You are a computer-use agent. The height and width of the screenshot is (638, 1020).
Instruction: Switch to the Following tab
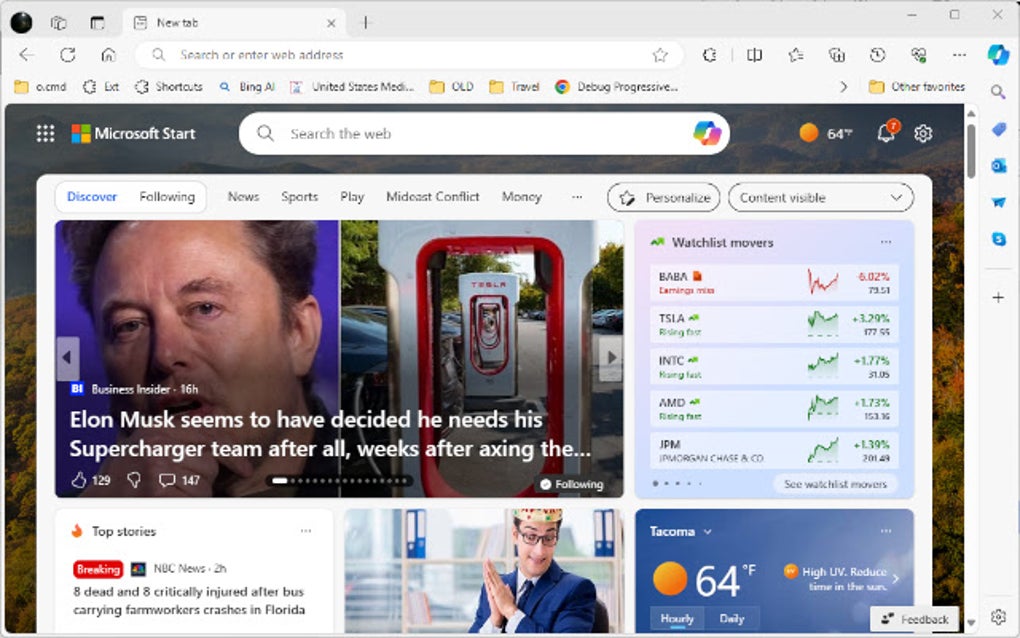pos(167,196)
